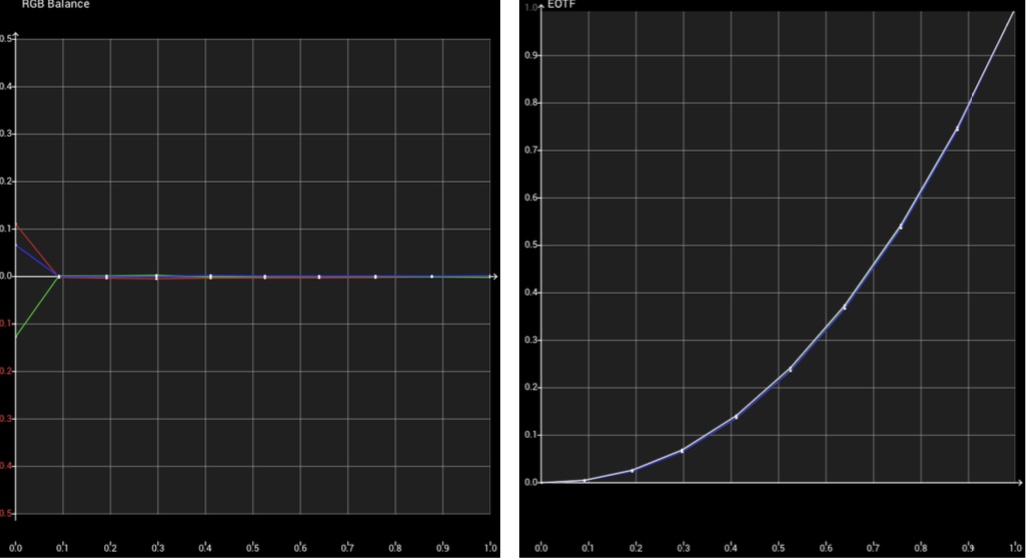Pick the EOTF measurement point near 0.75 output
This screenshot has height=560, width=1028.
click(957, 129)
